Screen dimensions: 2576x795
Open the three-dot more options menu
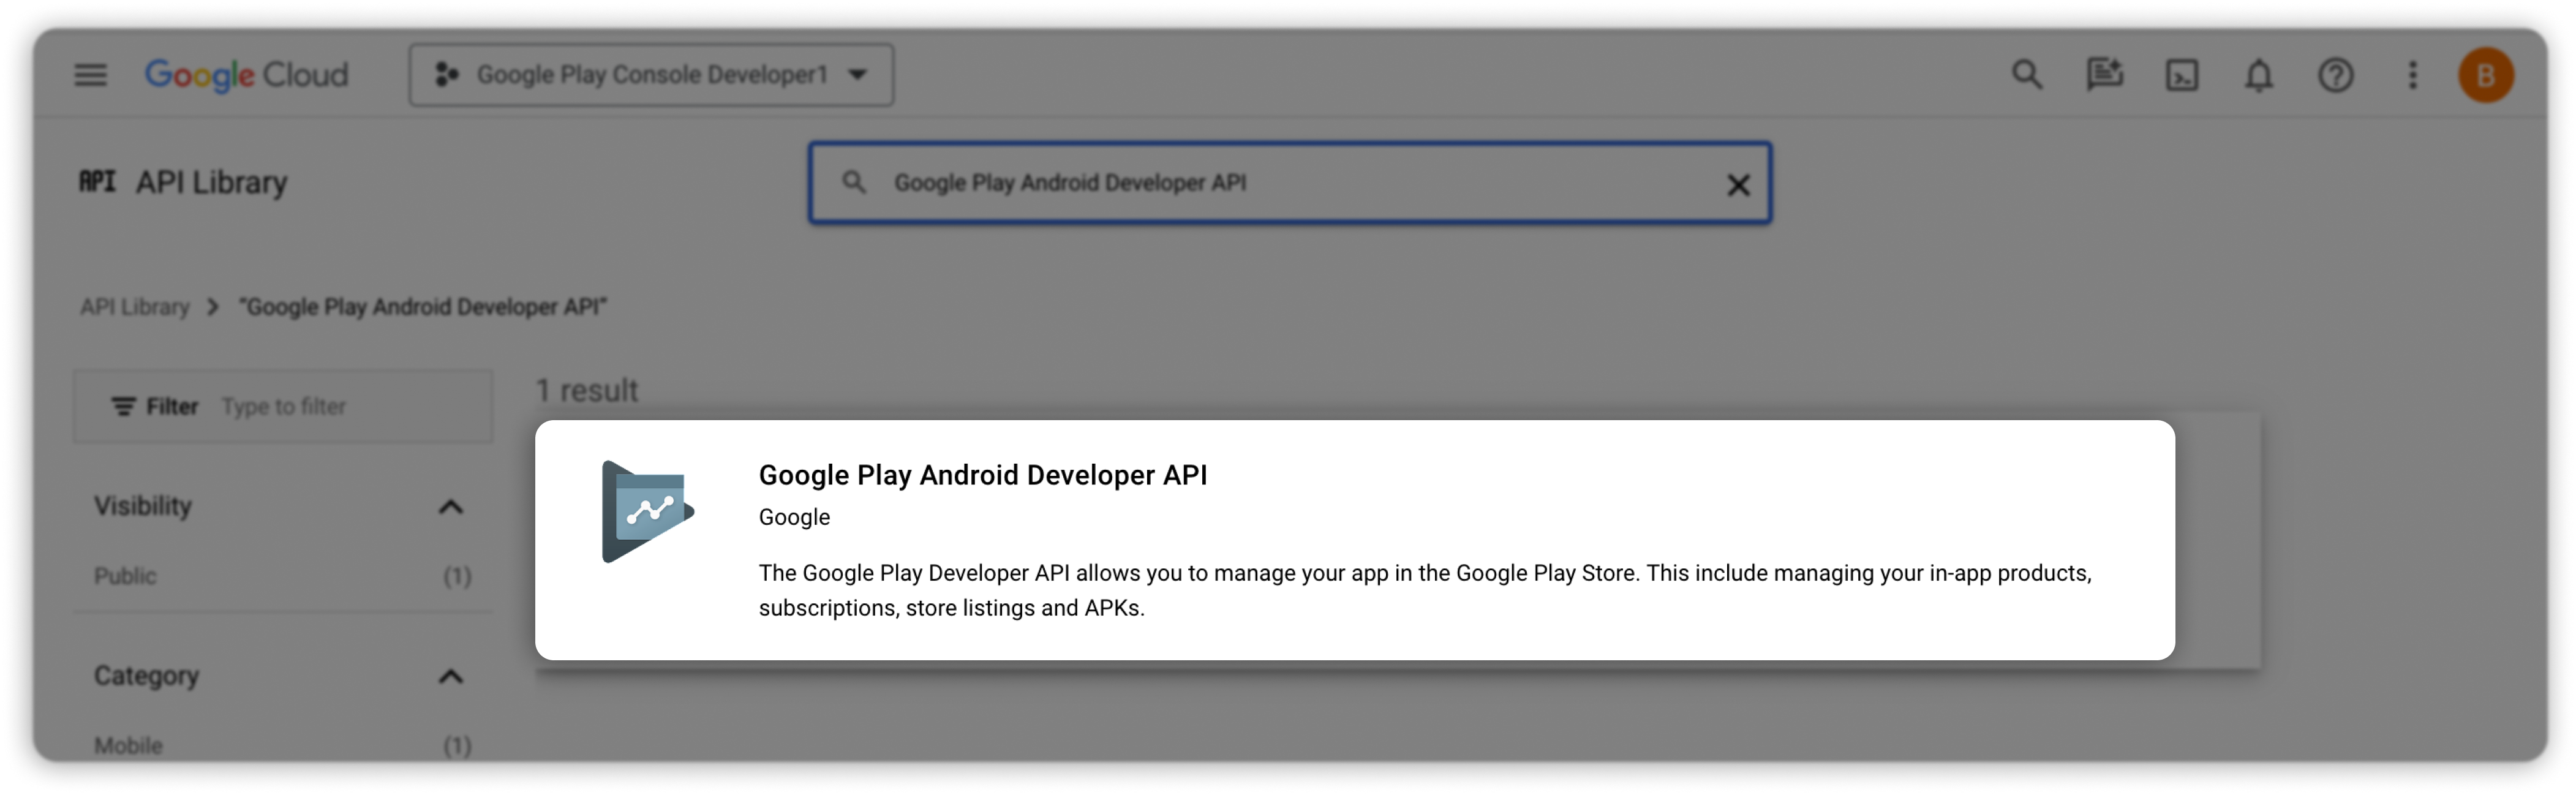(x=2413, y=76)
